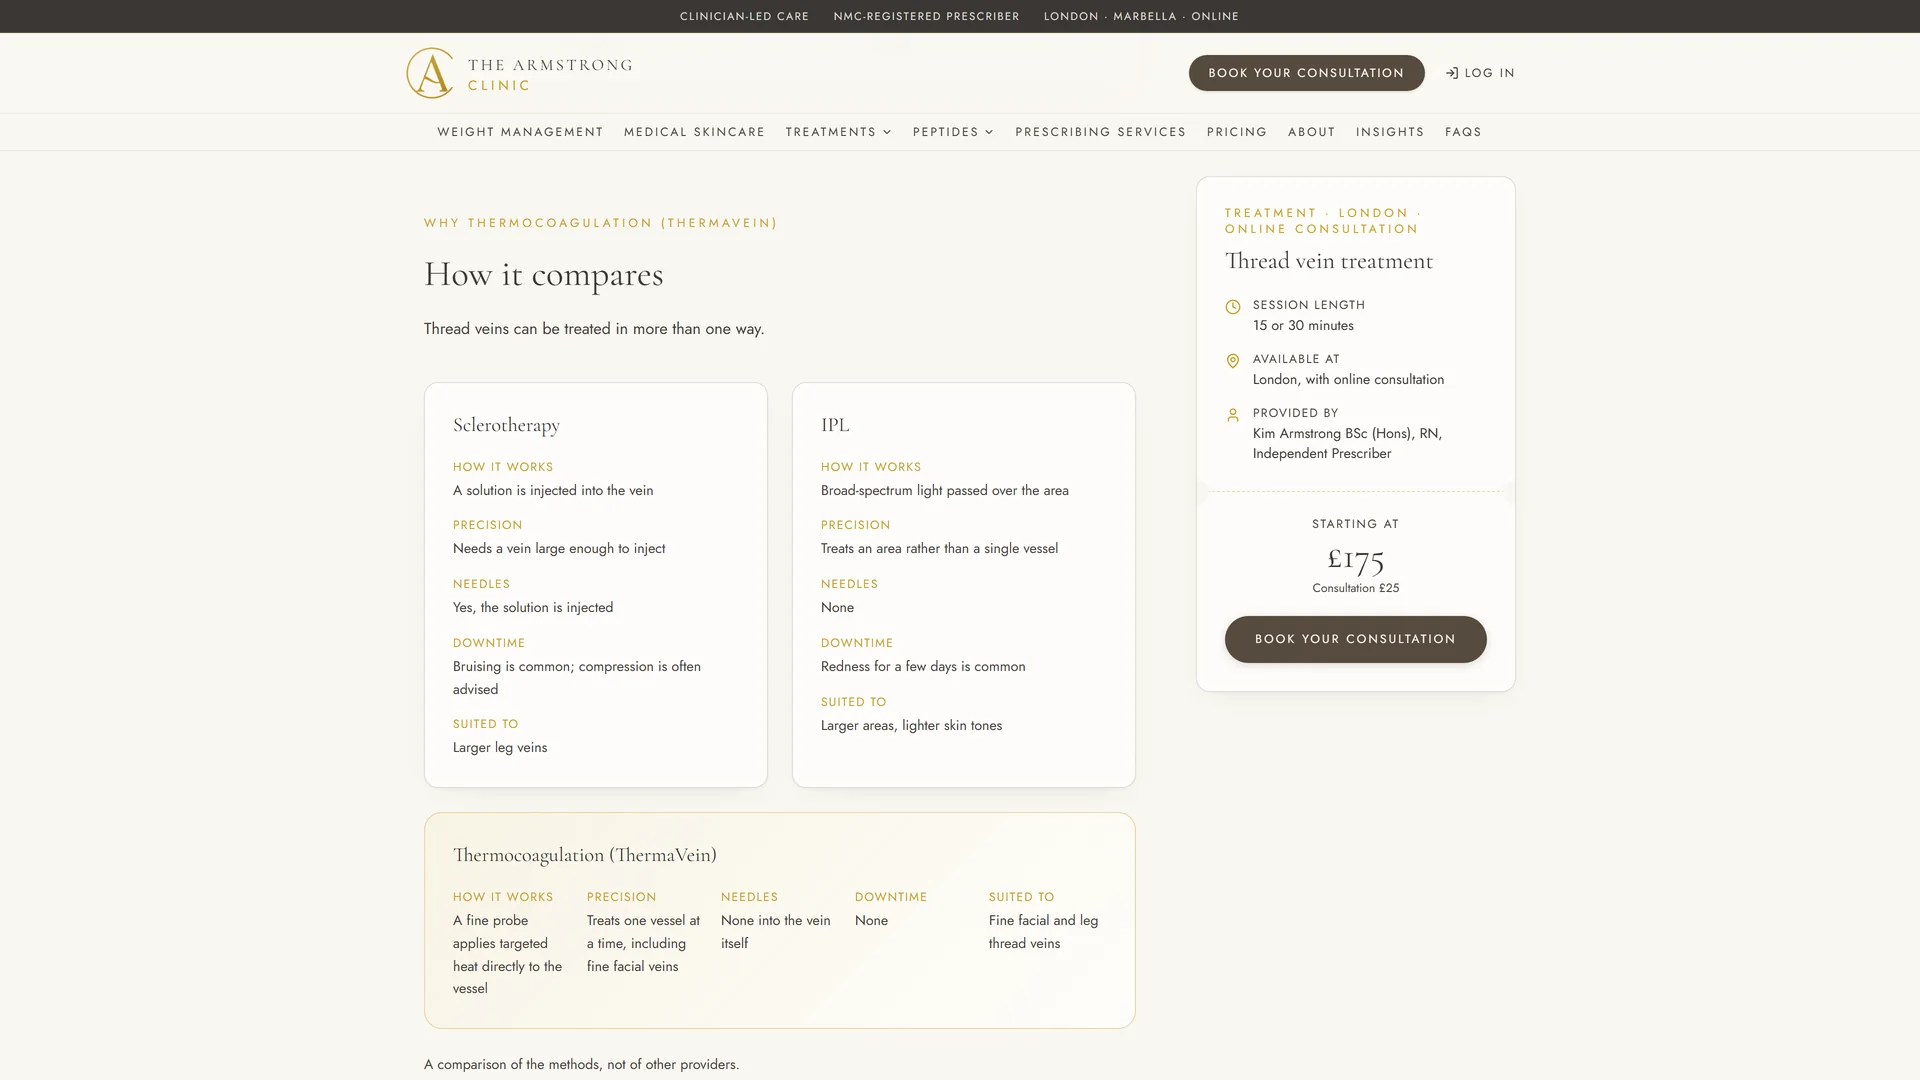The height and width of the screenshot is (1080, 1920).
Task: Click the 'How it compares' heading
Action: [x=543, y=274]
